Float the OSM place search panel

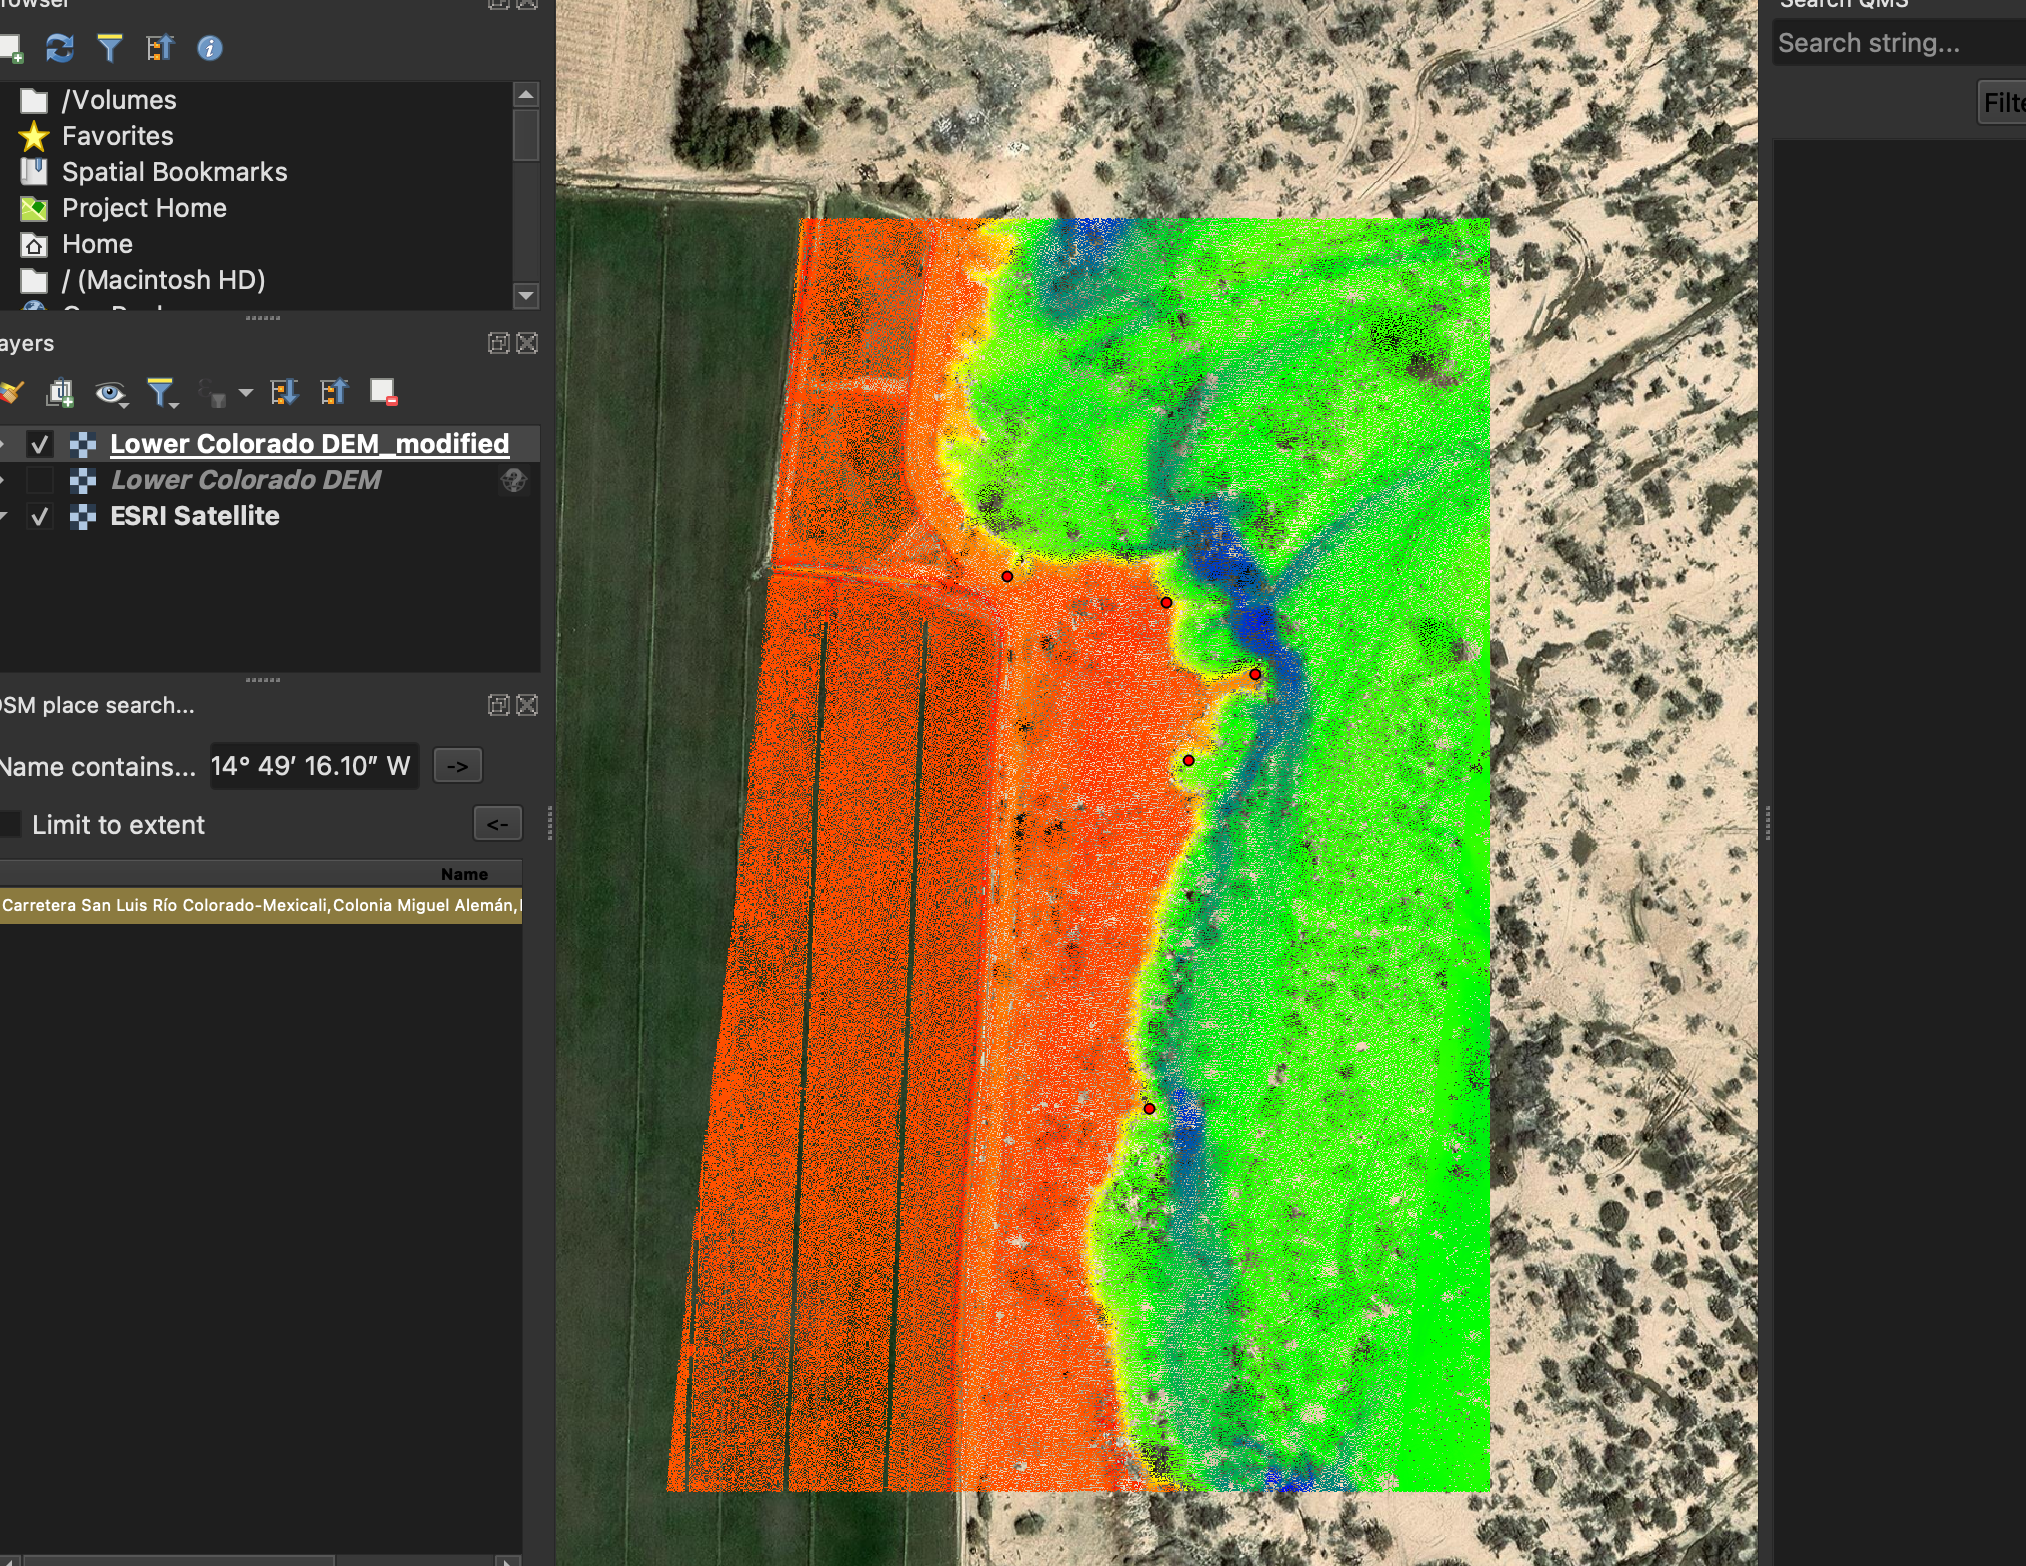pos(498,705)
